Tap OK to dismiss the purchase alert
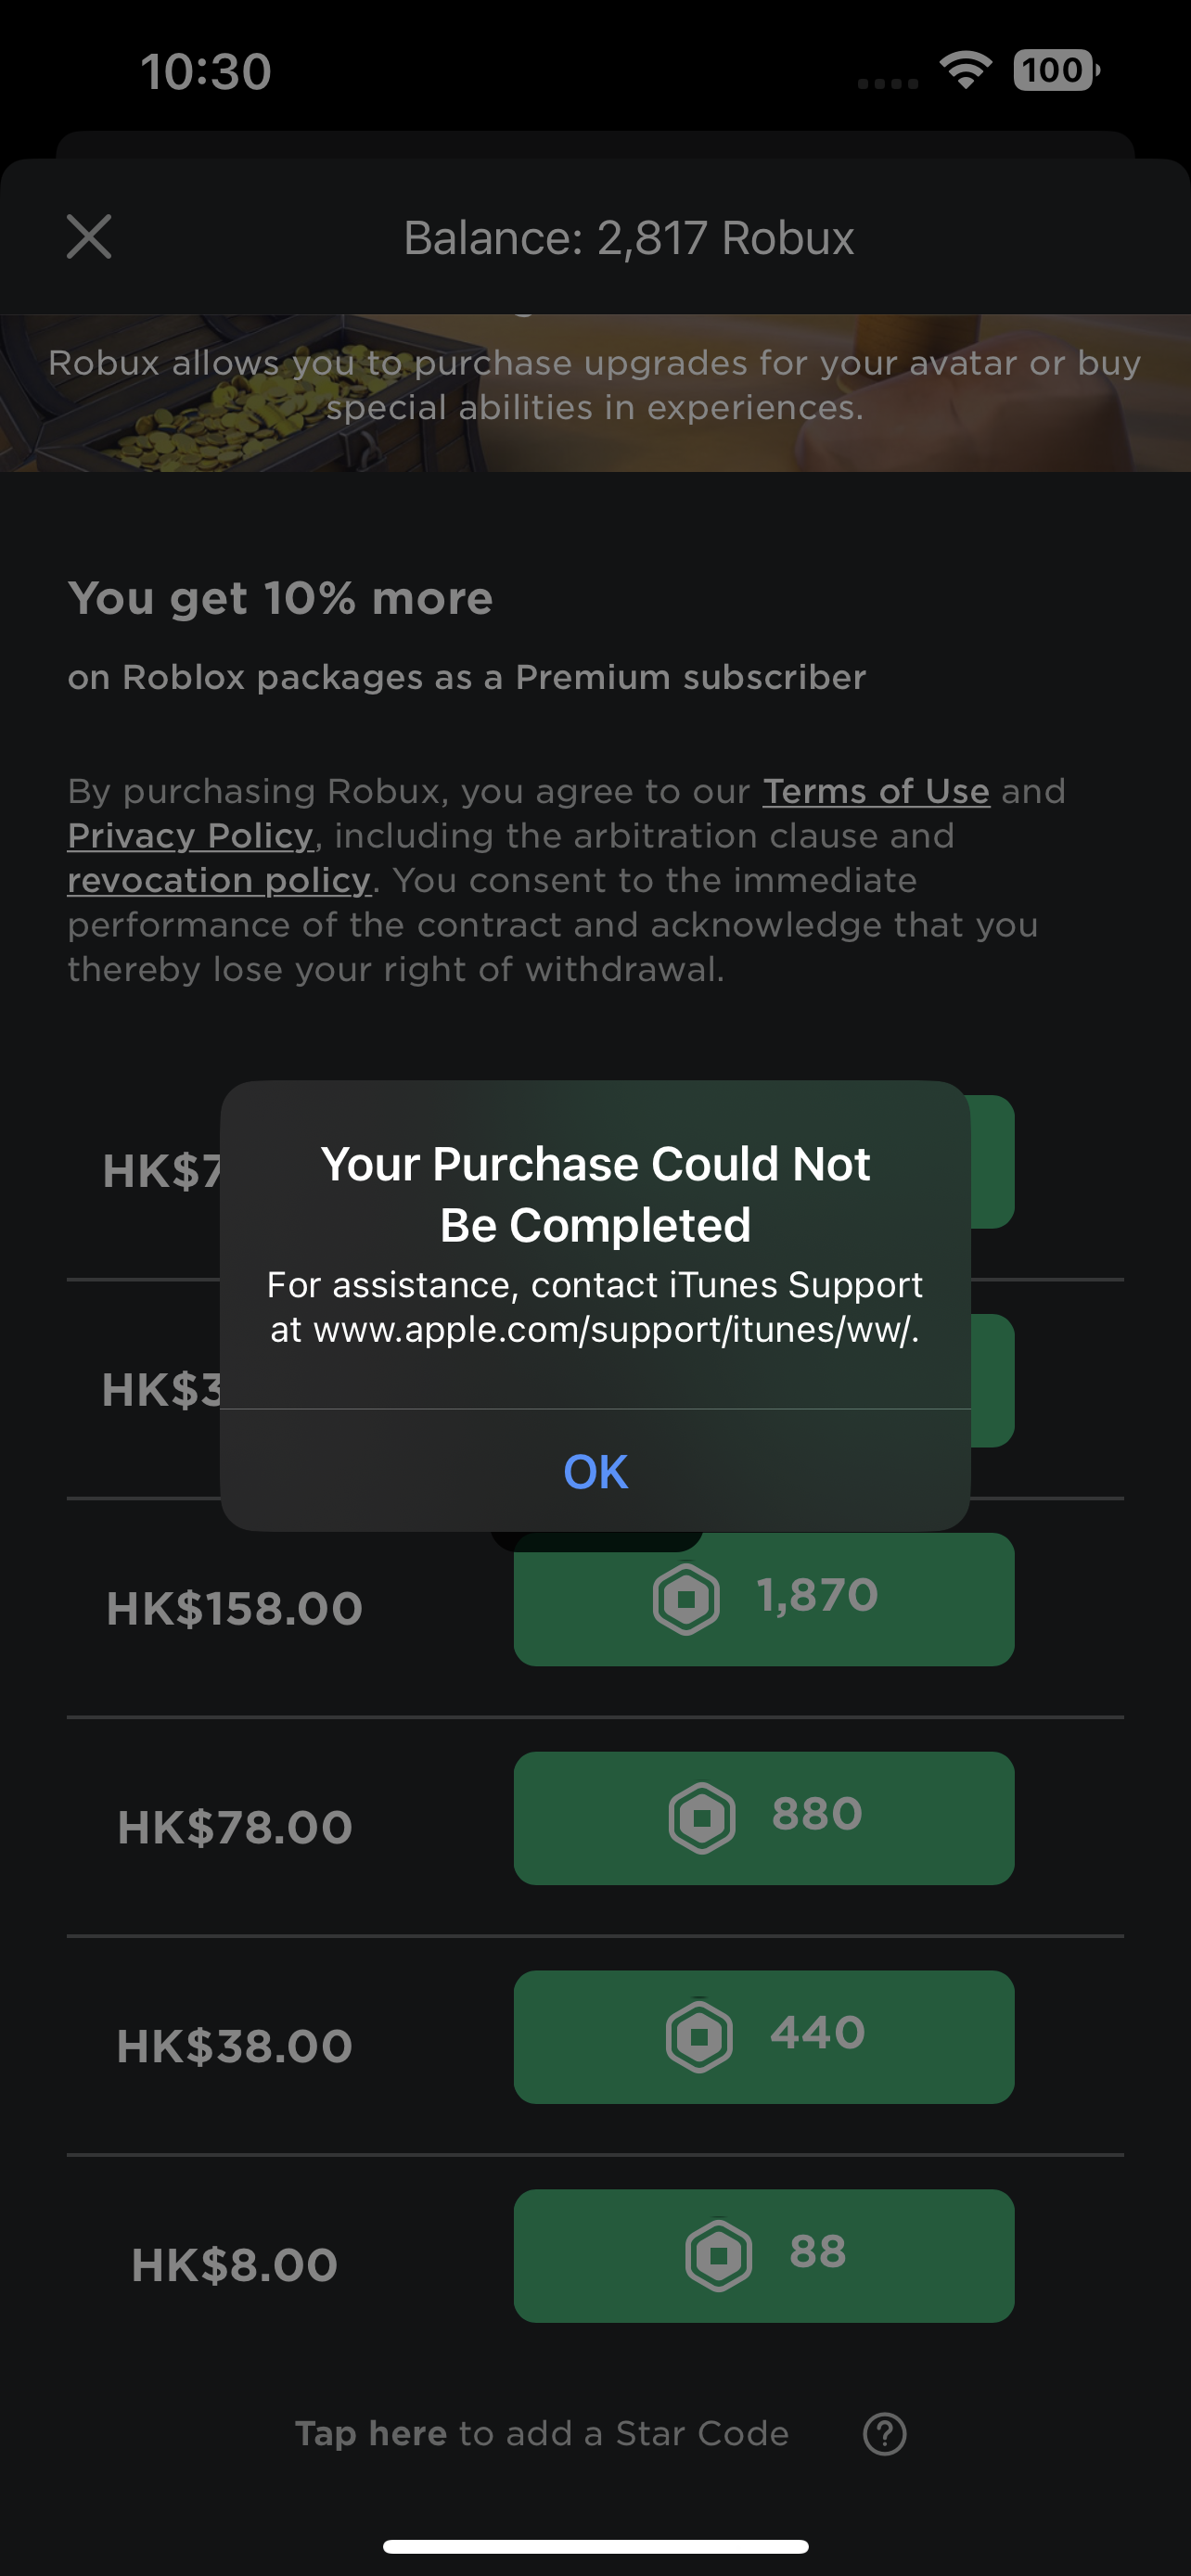The image size is (1191, 2576). (595, 1471)
